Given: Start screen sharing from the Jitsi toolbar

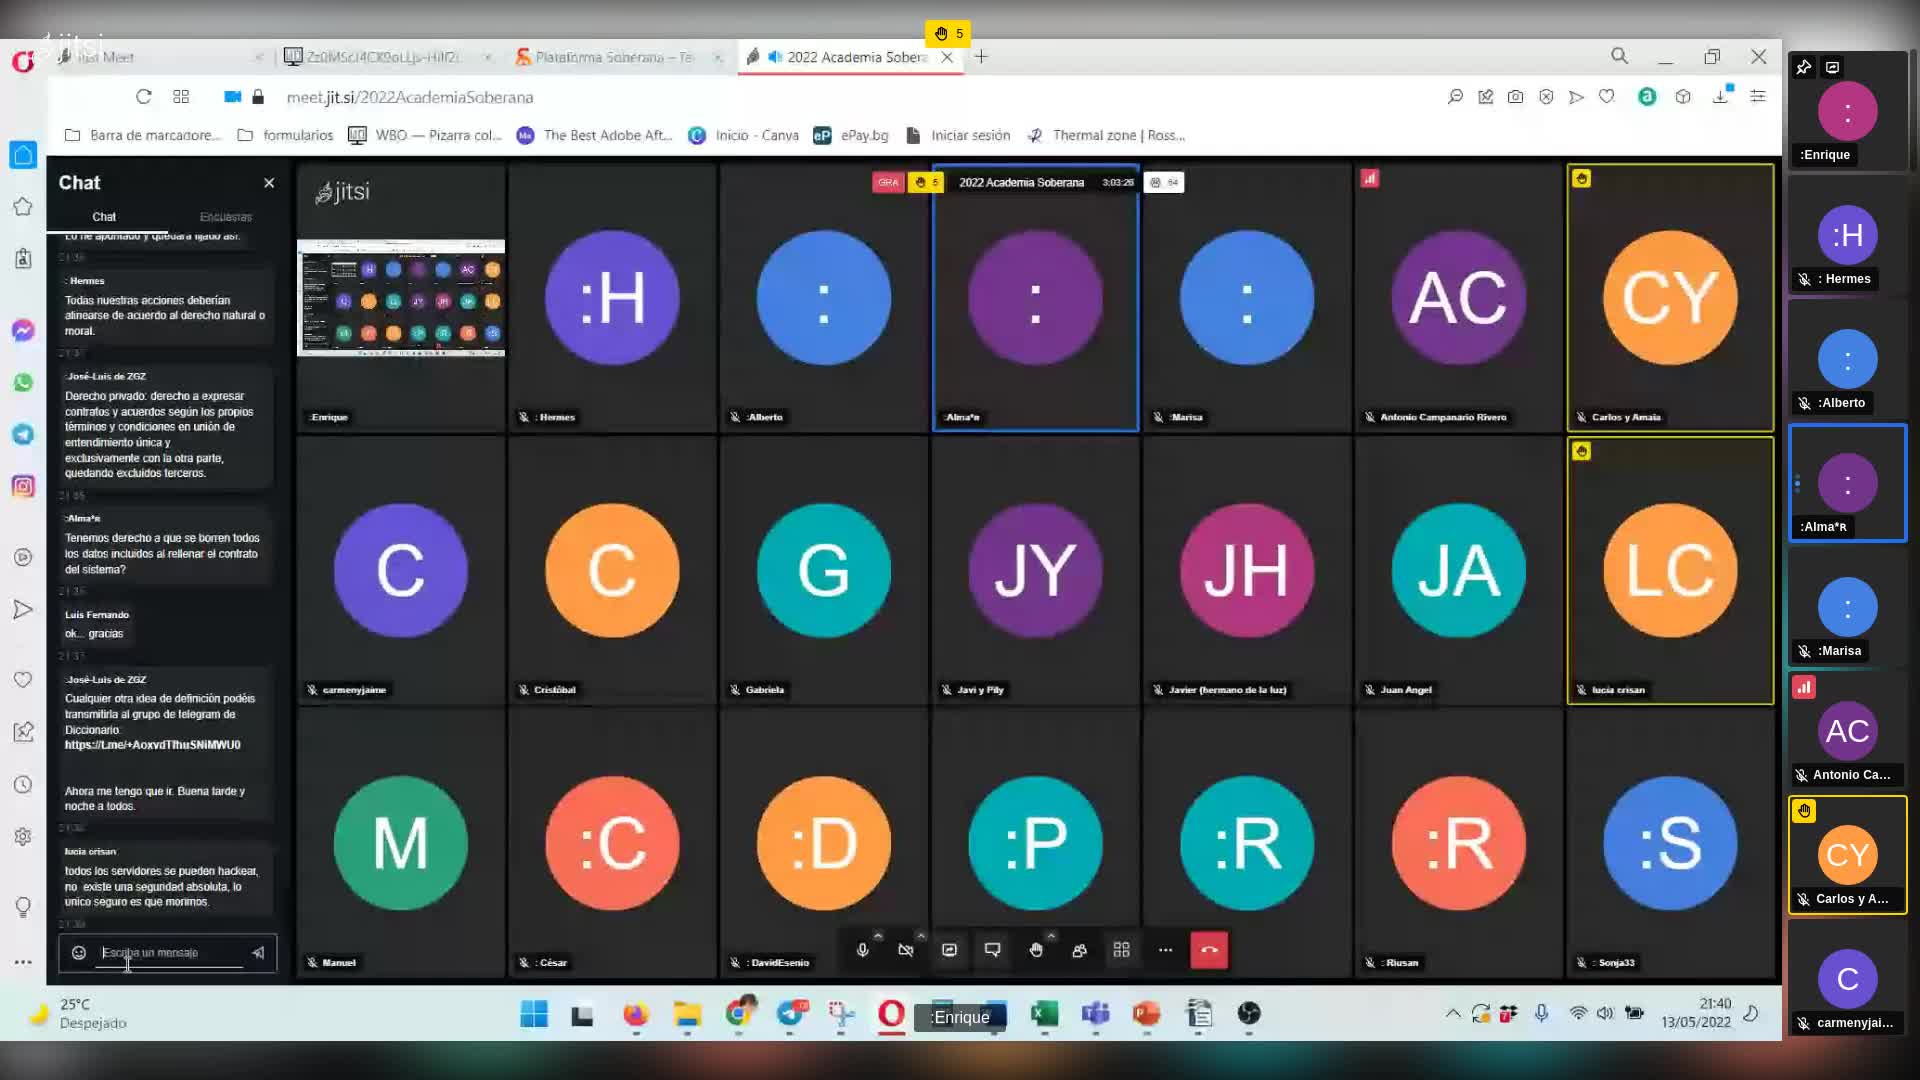Looking at the screenshot, I should pyautogui.click(x=949, y=950).
